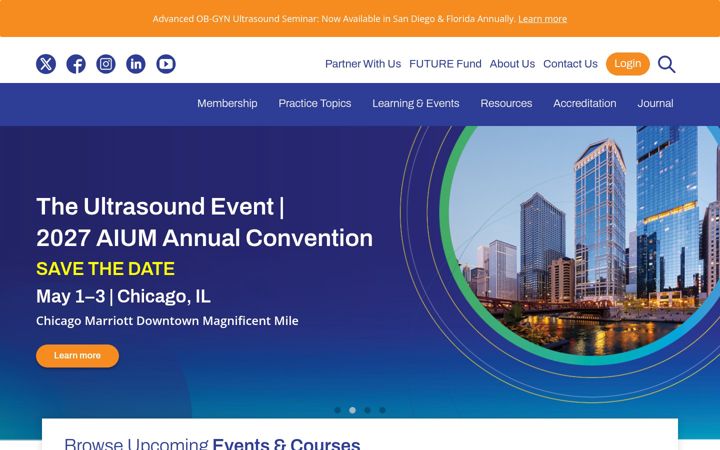
Task: Click the hero Learn more button
Action: tap(77, 356)
